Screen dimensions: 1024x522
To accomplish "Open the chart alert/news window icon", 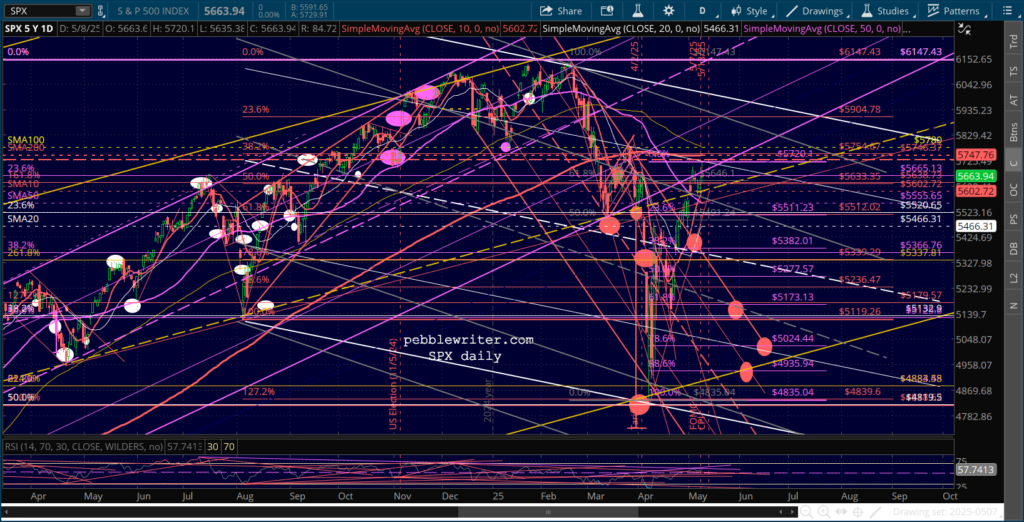I will point(607,10).
